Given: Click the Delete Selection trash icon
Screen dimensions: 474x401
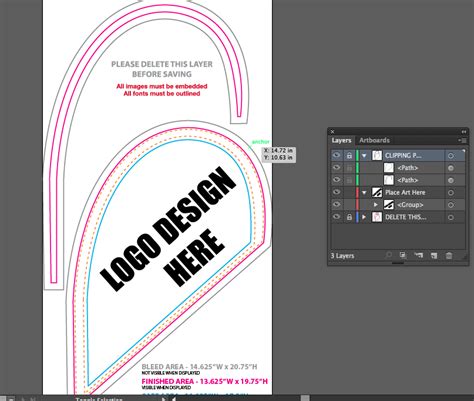Looking at the screenshot, I should (449, 255).
